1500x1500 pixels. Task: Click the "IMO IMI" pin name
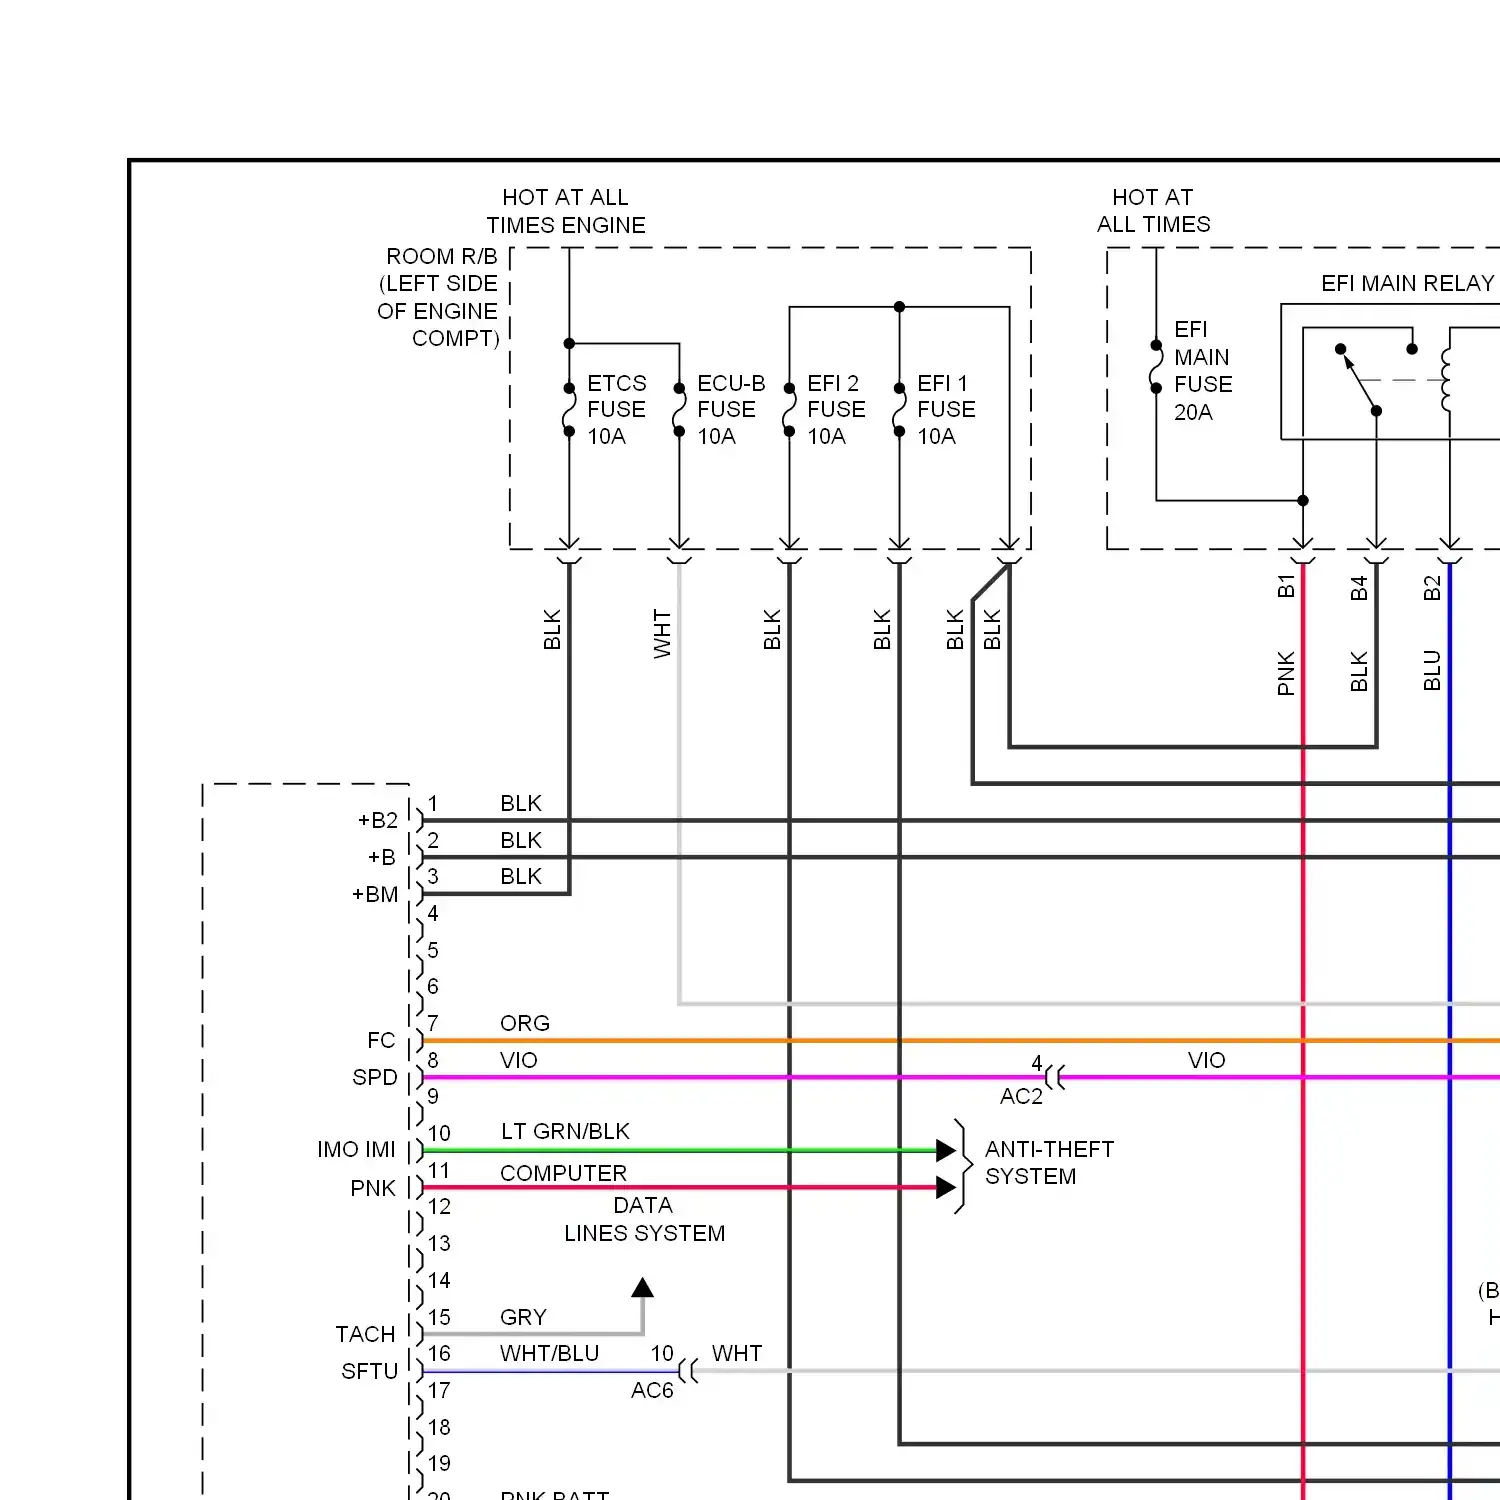tap(356, 1149)
